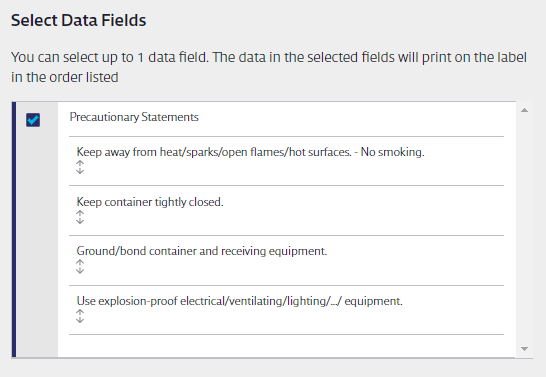The height and width of the screenshot is (377, 546).
Task: Select the 'Keep container tightly closed.' row
Action: pos(286,210)
